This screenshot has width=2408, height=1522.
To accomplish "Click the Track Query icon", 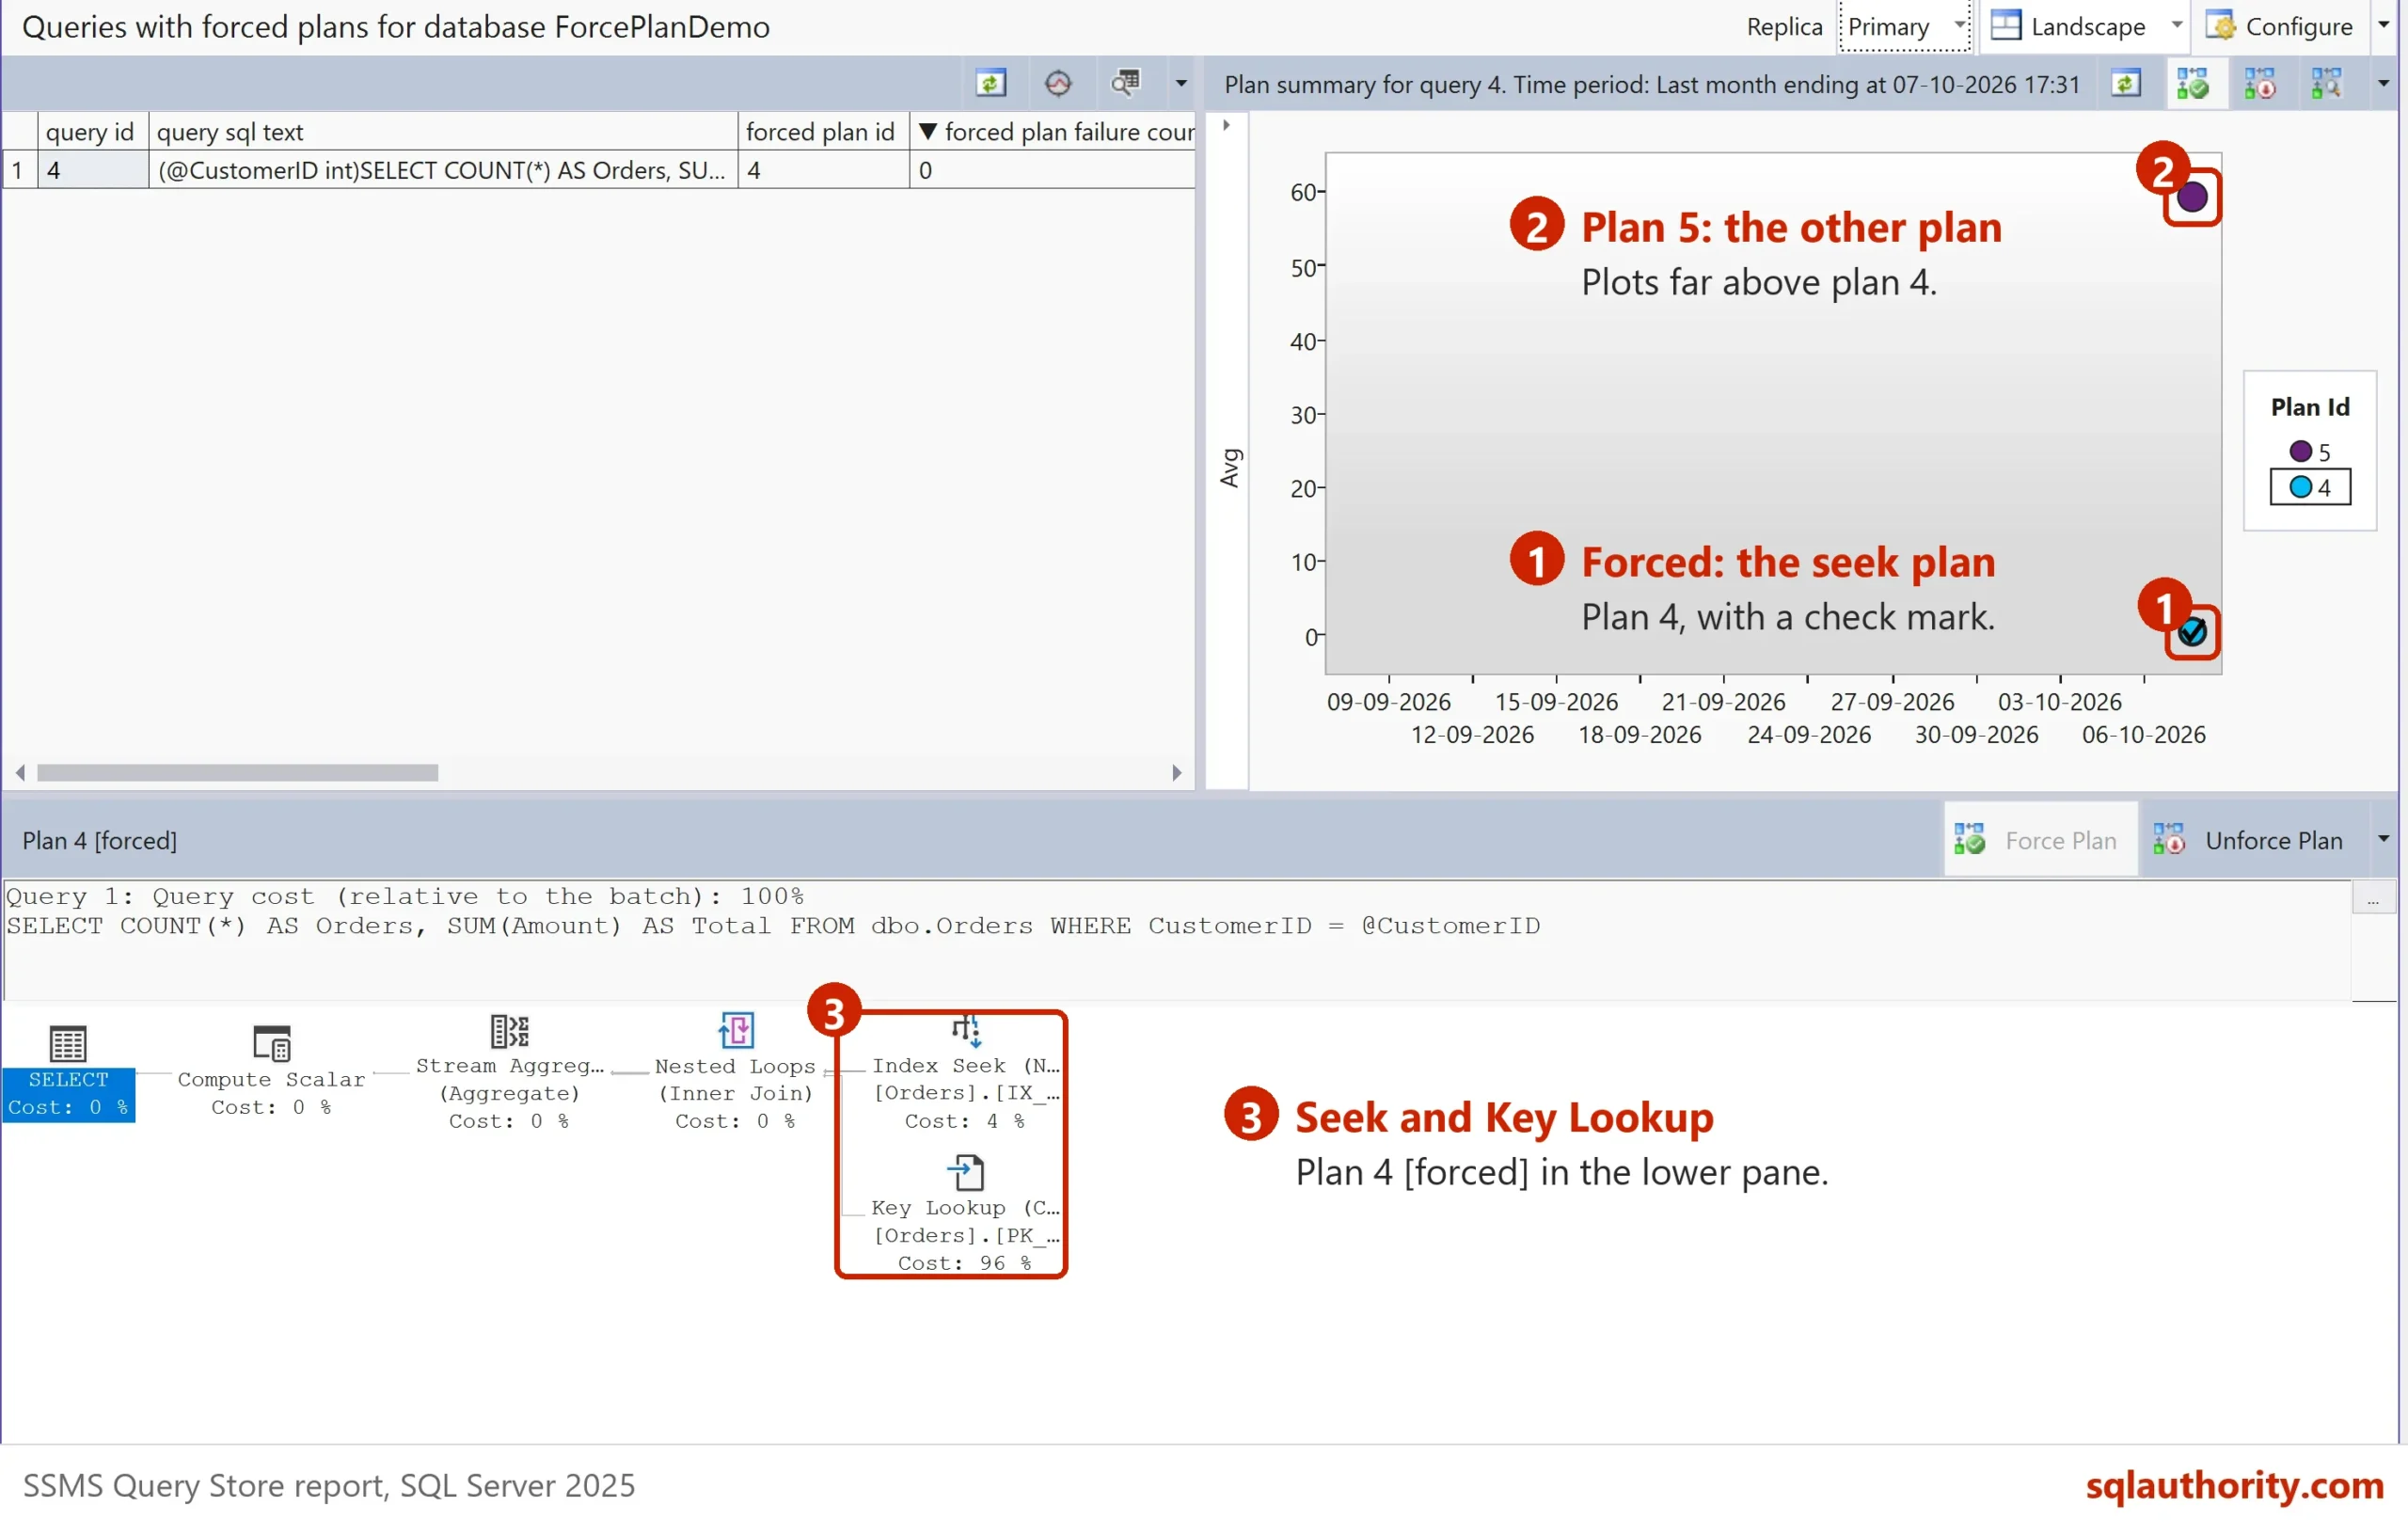I will click(x=1058, y=83).
